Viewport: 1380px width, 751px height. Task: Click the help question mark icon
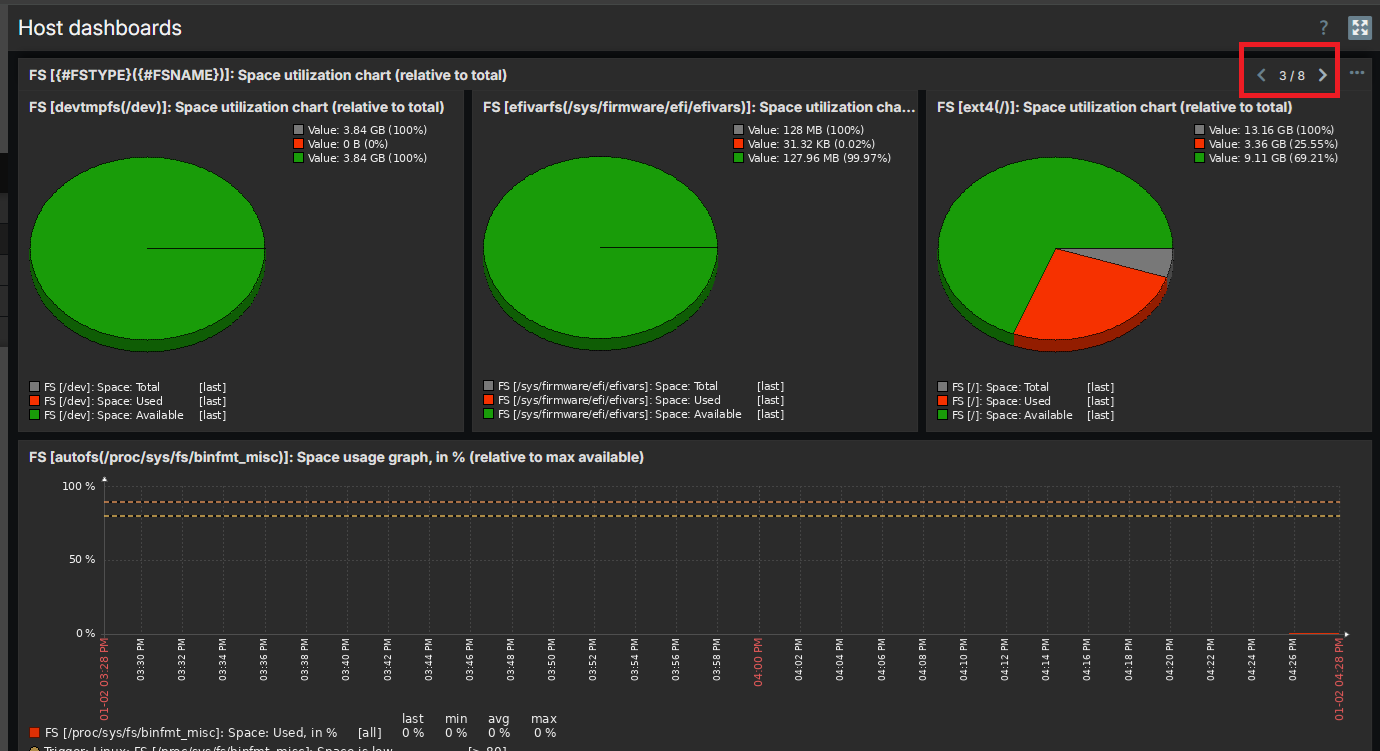coord(1323,28)
